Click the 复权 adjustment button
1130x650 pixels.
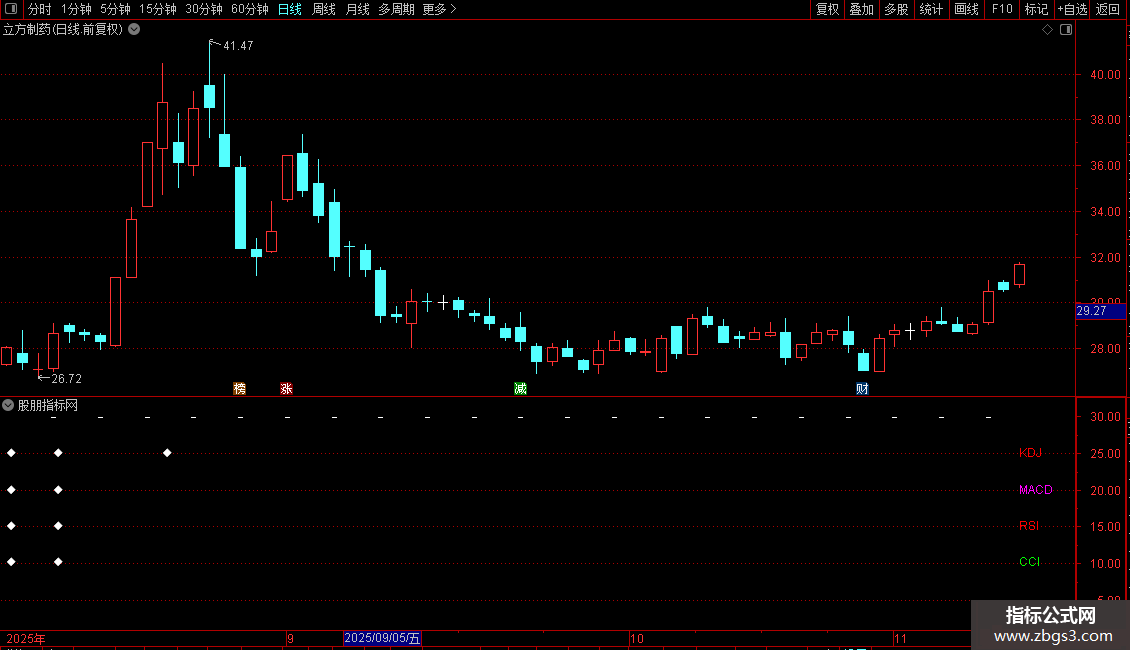[827, 9]
